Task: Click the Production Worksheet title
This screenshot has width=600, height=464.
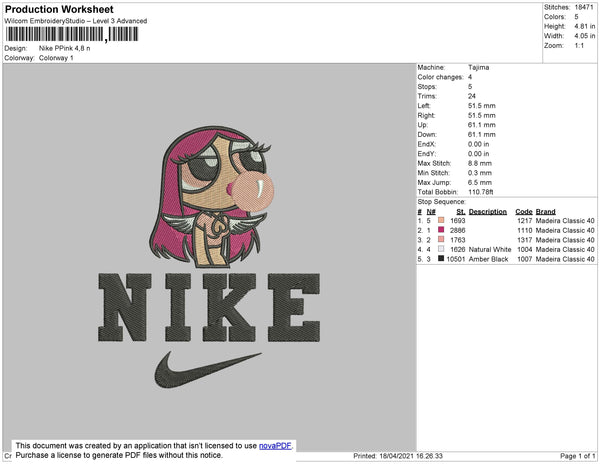Action: [59, 10]
